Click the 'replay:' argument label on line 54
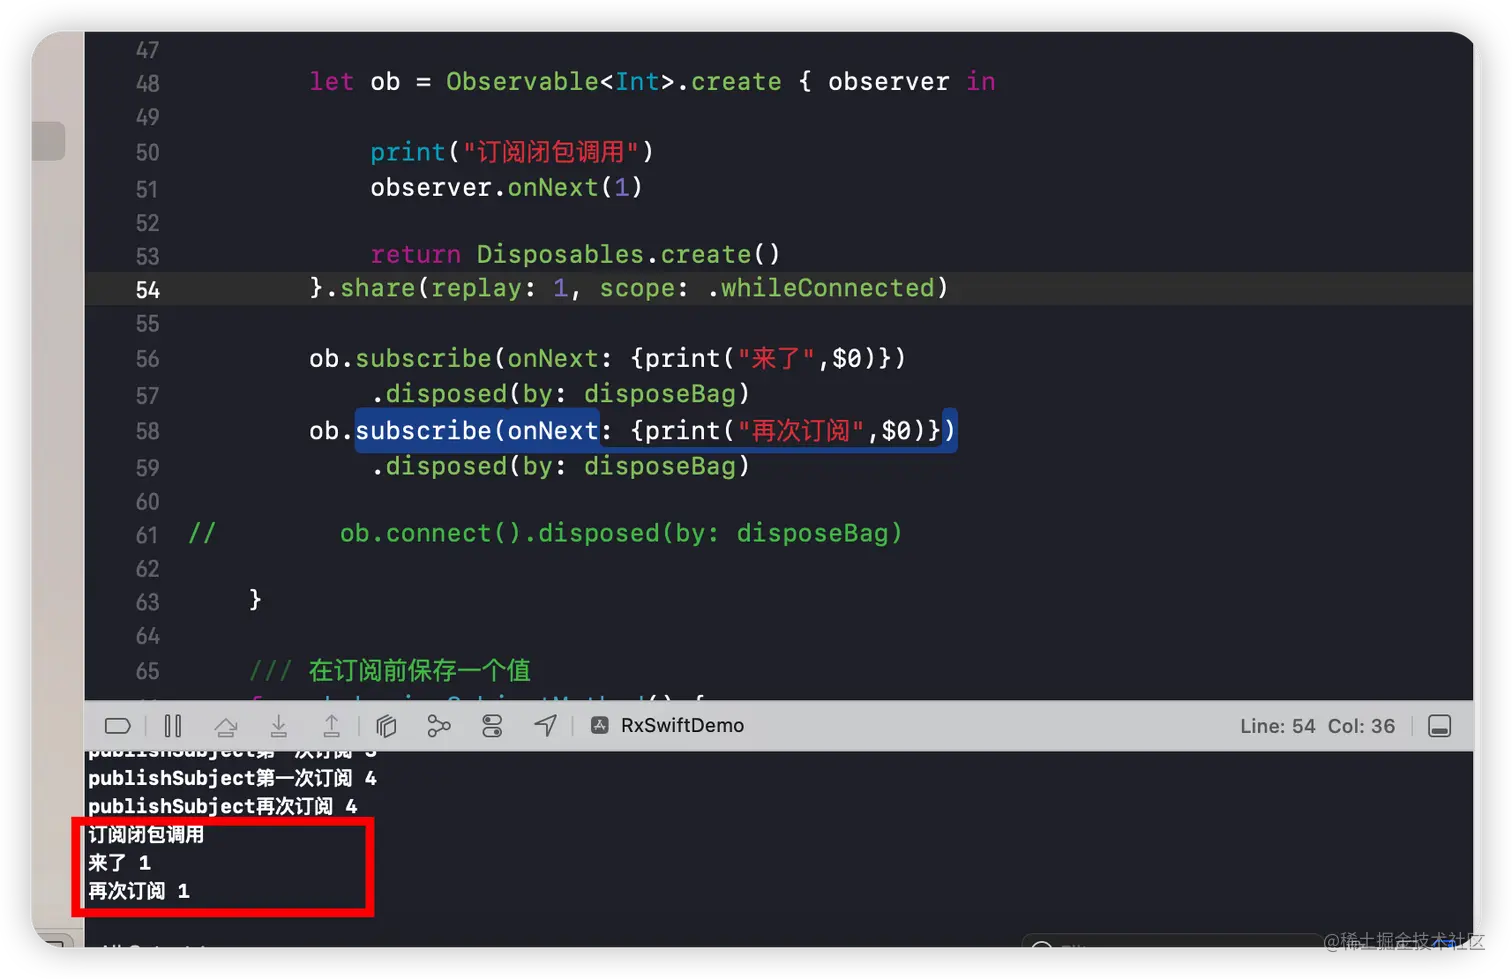 tap(484, 288)
